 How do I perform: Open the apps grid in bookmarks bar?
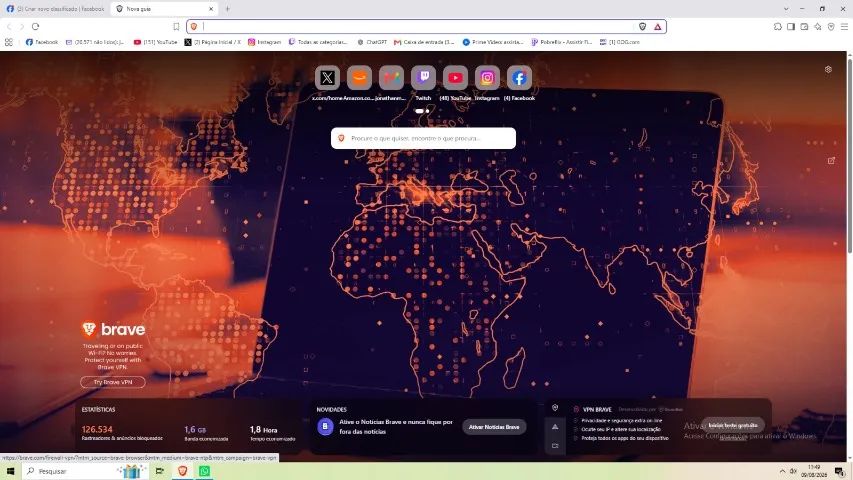tap(9, 42)
